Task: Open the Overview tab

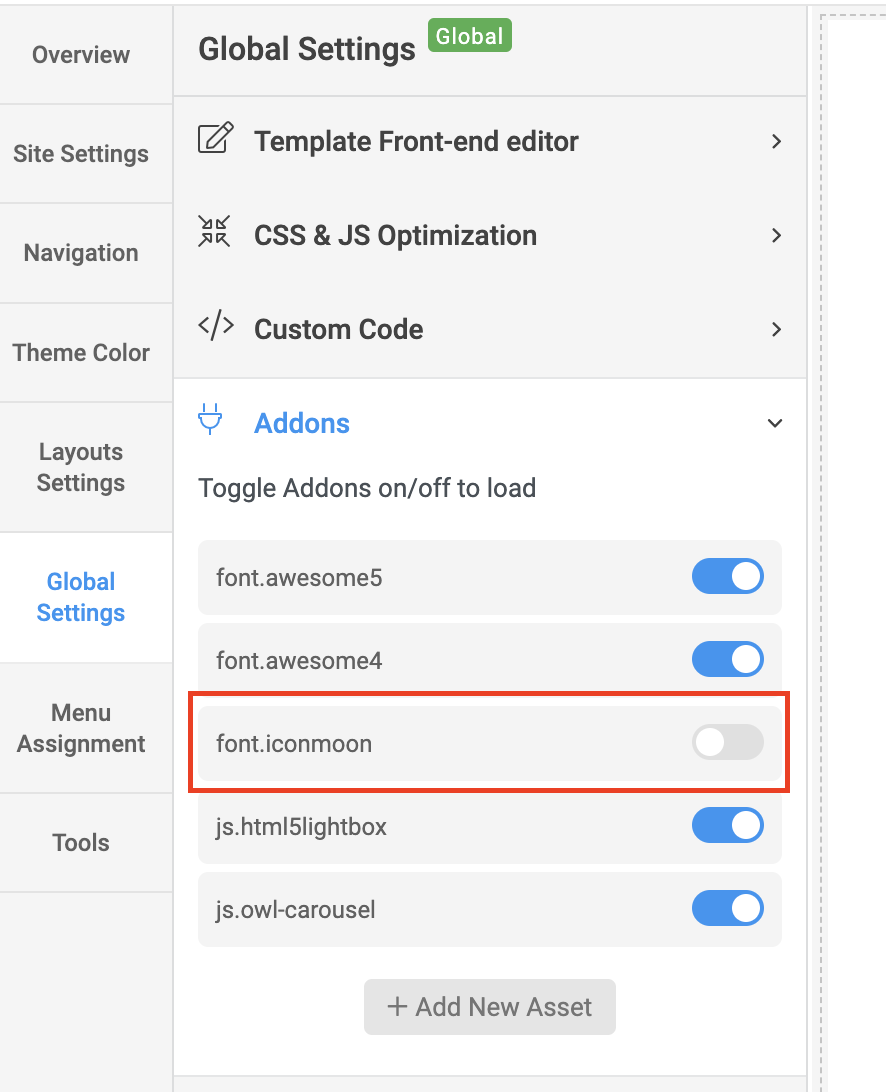Action: coord(81,55)
